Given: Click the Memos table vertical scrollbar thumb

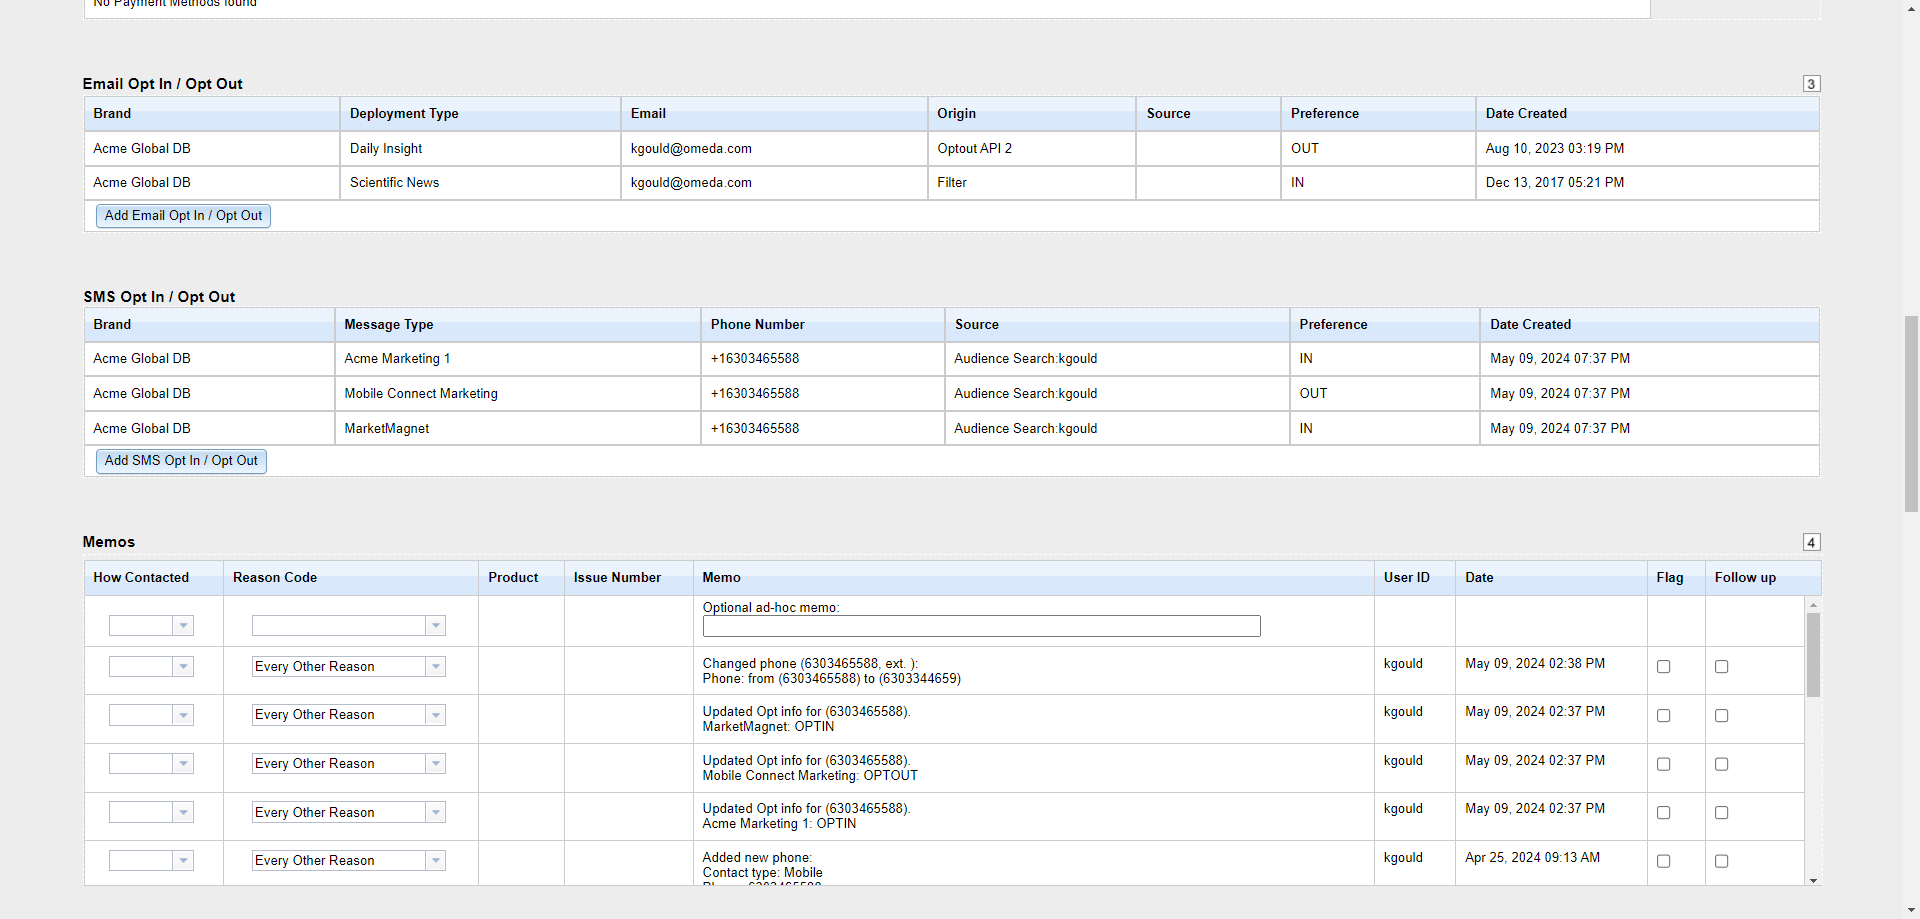Looking at the screenshot, I should [1813, 655].
